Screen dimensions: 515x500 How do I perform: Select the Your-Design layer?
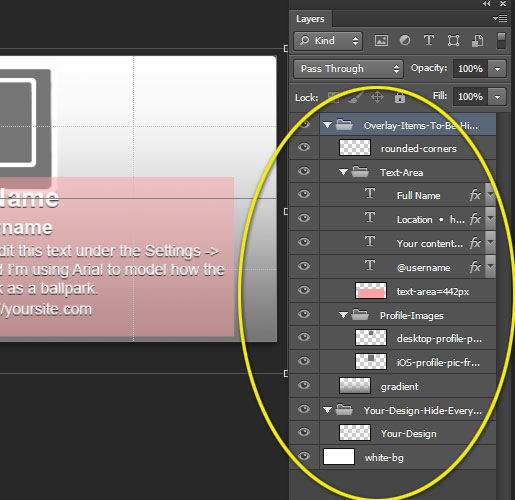408,433
